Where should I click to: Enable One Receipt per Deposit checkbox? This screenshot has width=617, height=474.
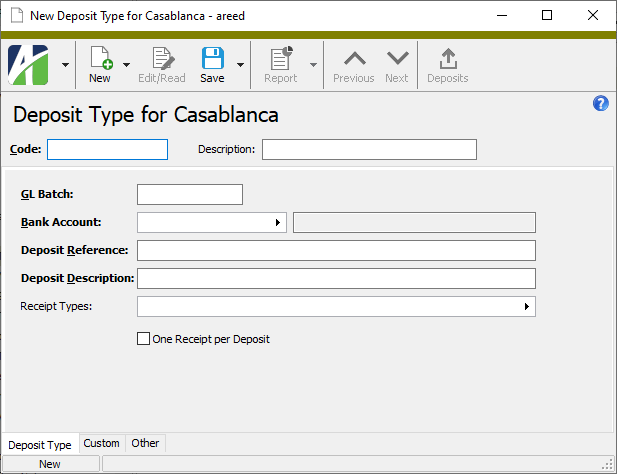click(x=143, y=339)
